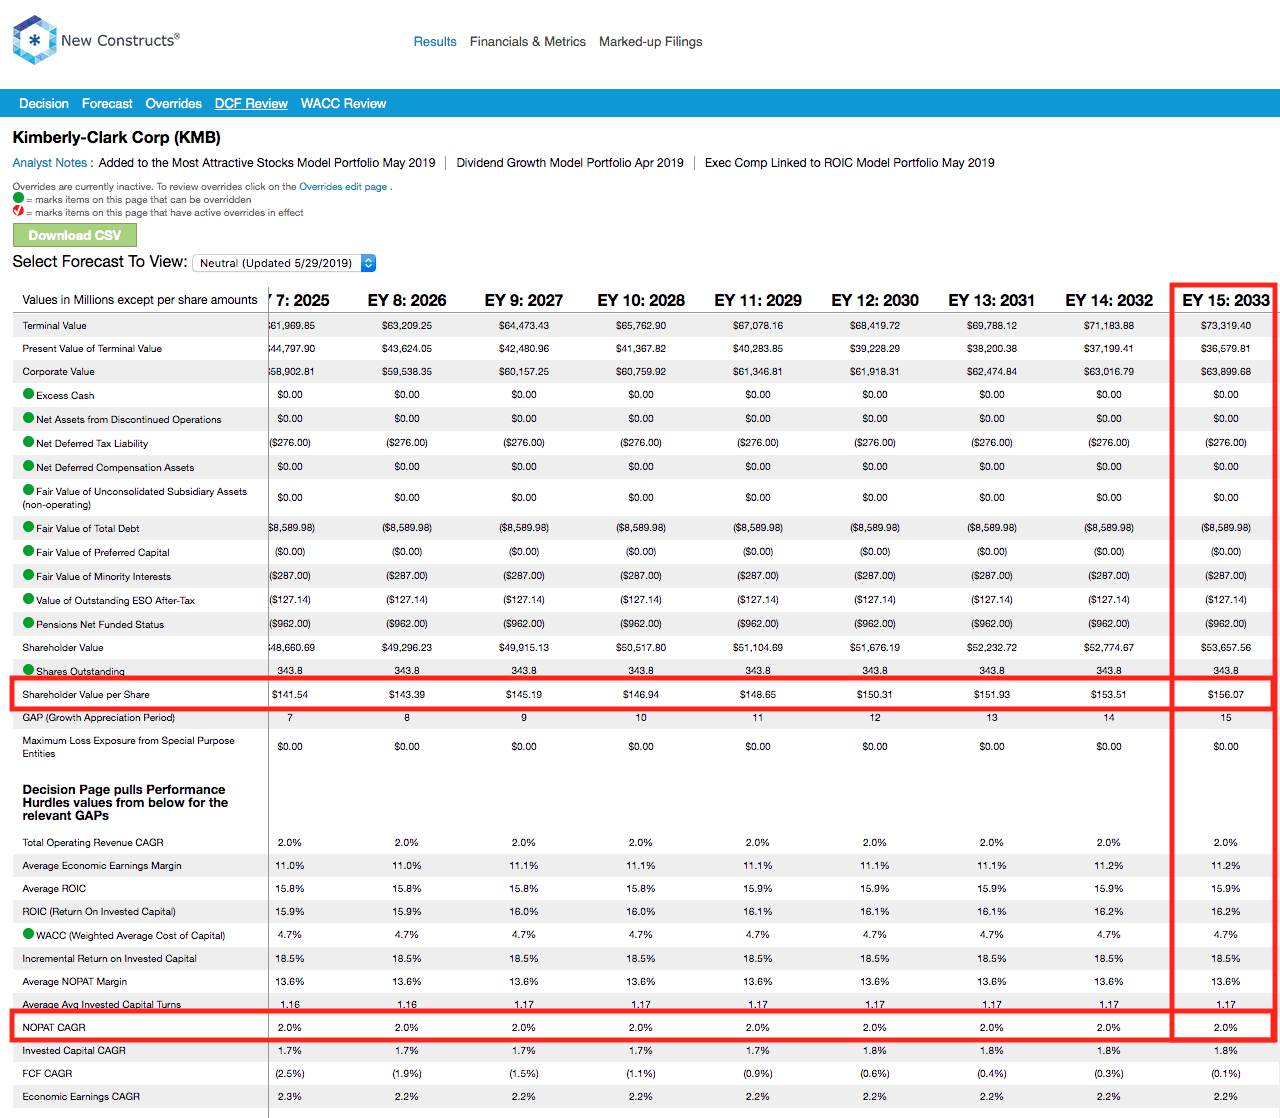Open the DCF Review page
This screenshot has height=1118, width=1280.
pyautogui.click(x=251, y=103)
